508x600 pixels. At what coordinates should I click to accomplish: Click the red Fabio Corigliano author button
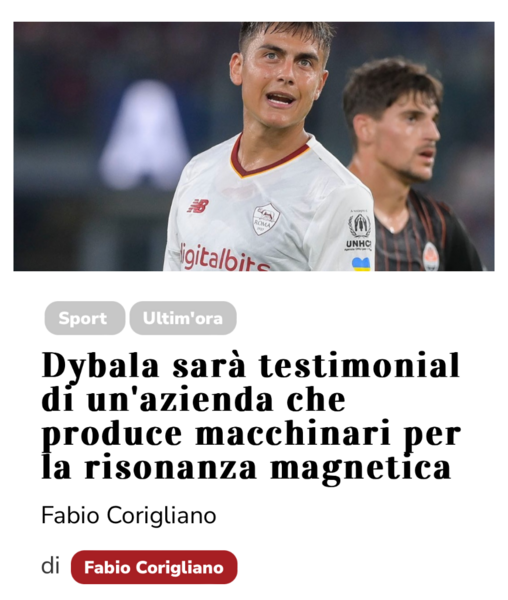[154, 567]
